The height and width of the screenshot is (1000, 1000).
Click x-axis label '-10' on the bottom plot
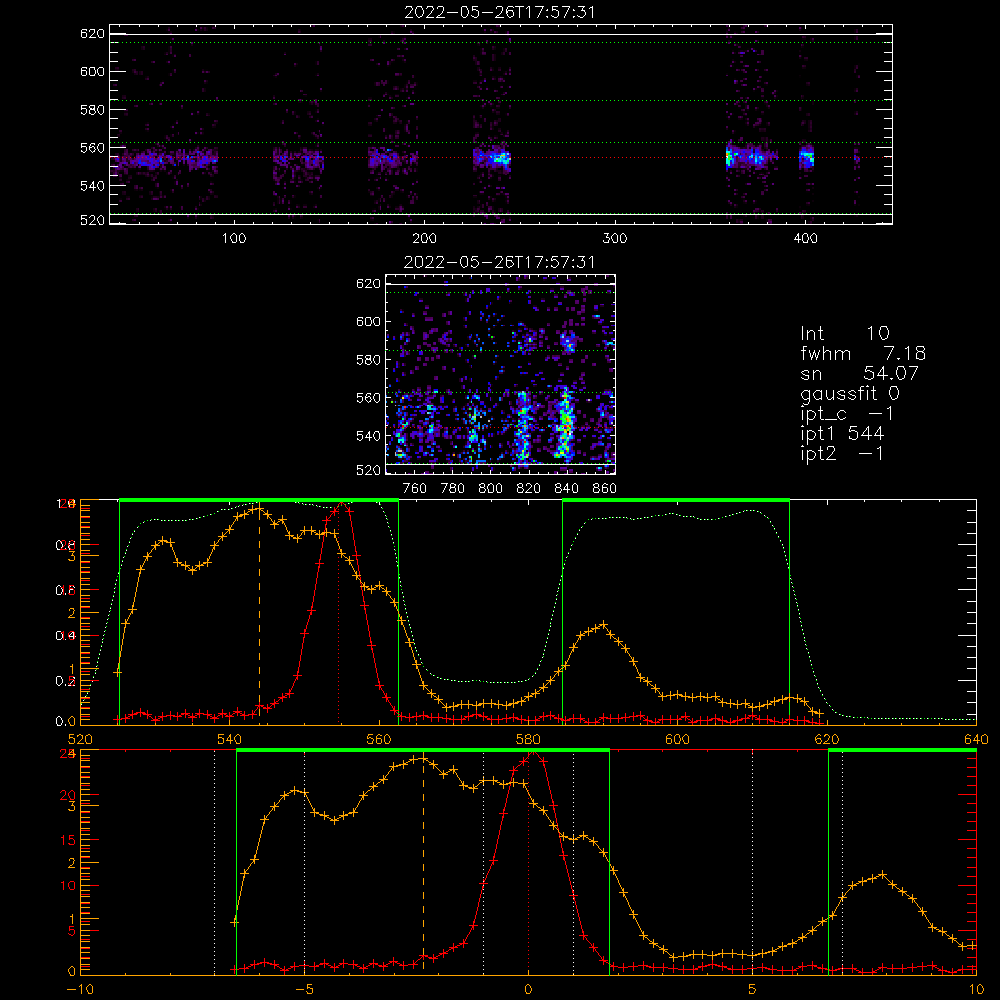[80, 990]
